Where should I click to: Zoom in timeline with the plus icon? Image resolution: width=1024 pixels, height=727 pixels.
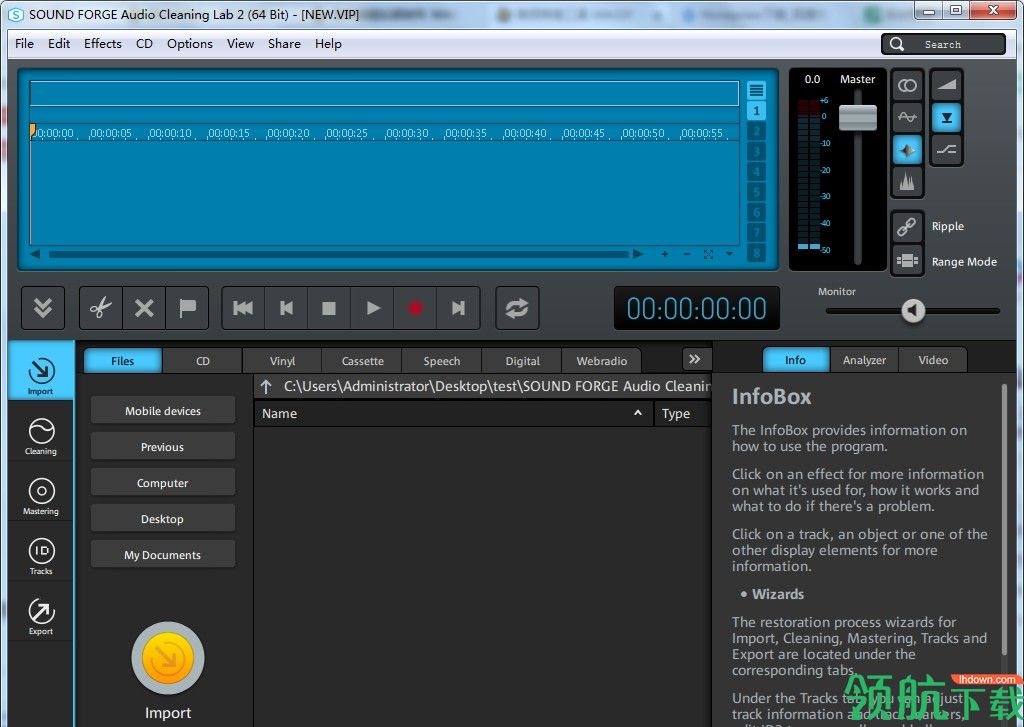665,254
